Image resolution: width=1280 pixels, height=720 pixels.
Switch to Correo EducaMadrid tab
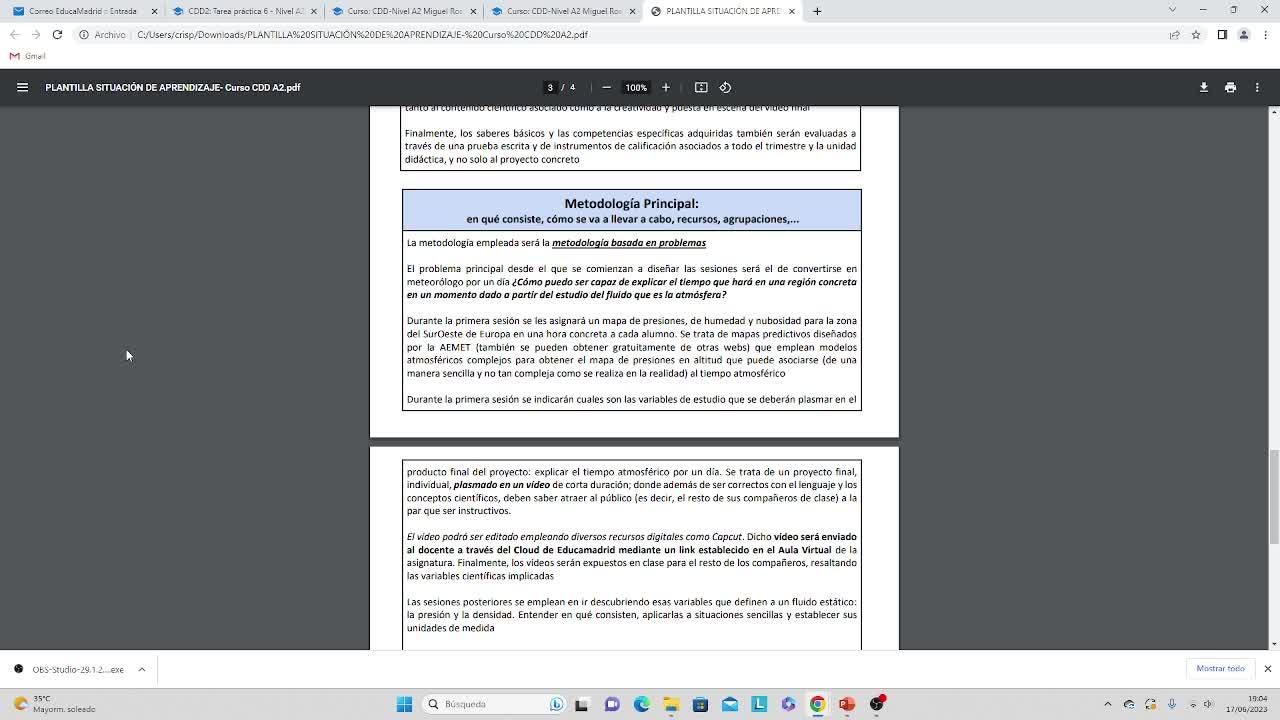pyautogui.click(x=82, y=11)
